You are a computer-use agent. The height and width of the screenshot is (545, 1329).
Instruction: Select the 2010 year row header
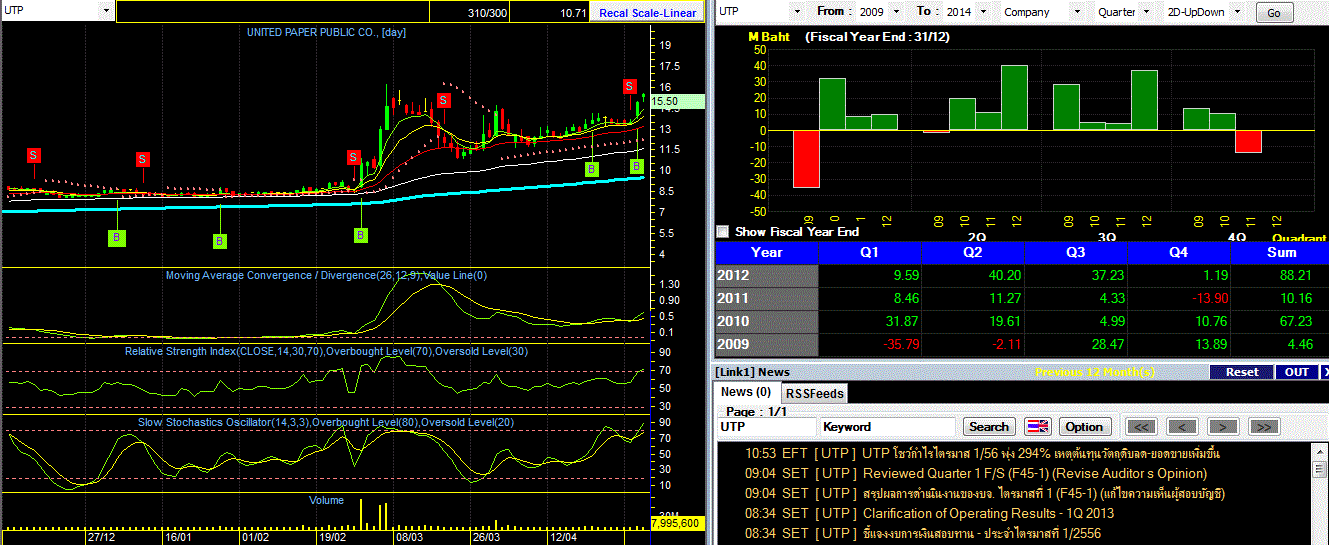(767, 321)
